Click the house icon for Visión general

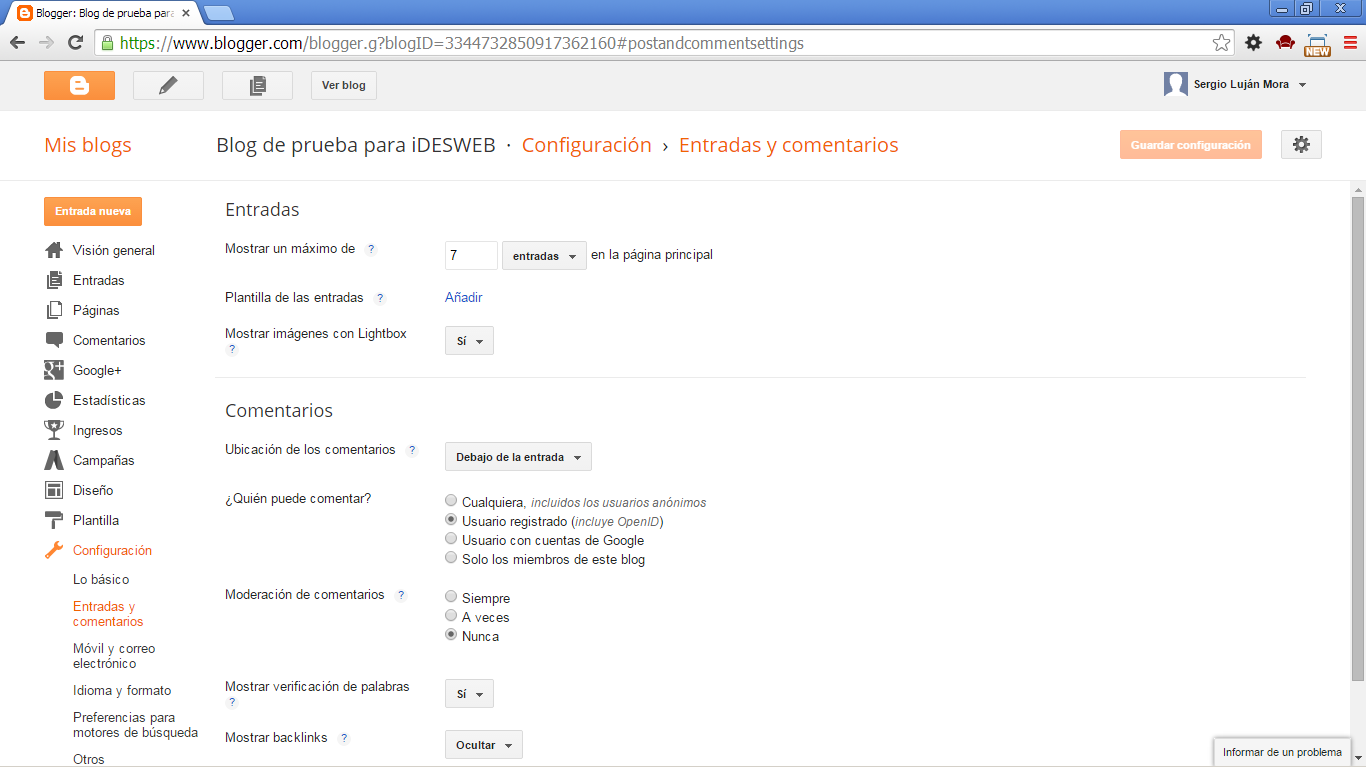[54, 250]
